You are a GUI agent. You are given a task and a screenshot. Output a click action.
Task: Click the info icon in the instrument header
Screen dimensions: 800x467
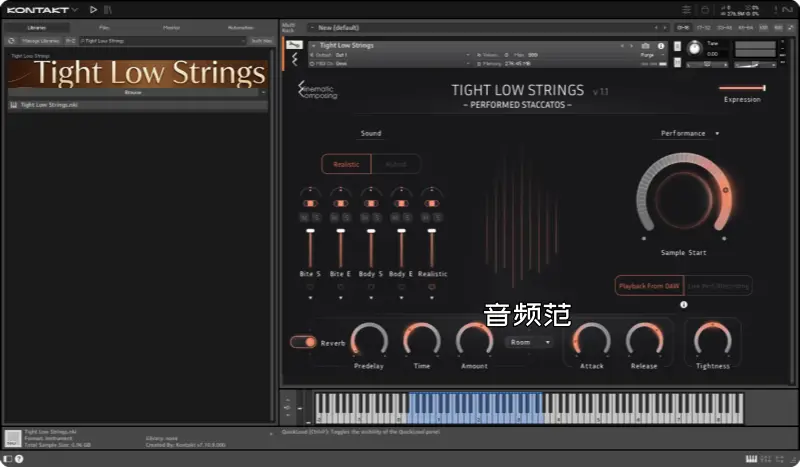pyautogui.click(x=660, y=46)
